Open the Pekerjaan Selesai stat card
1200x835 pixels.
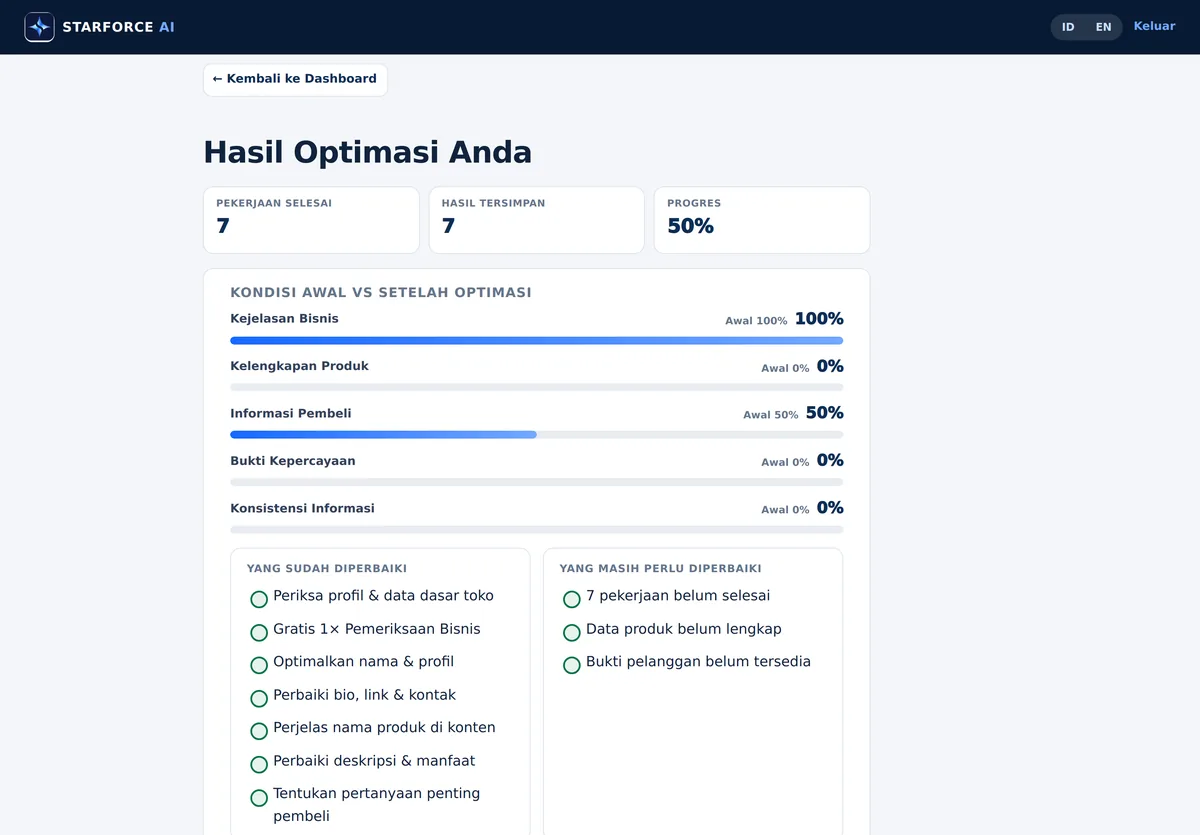[x=311, y=220]
